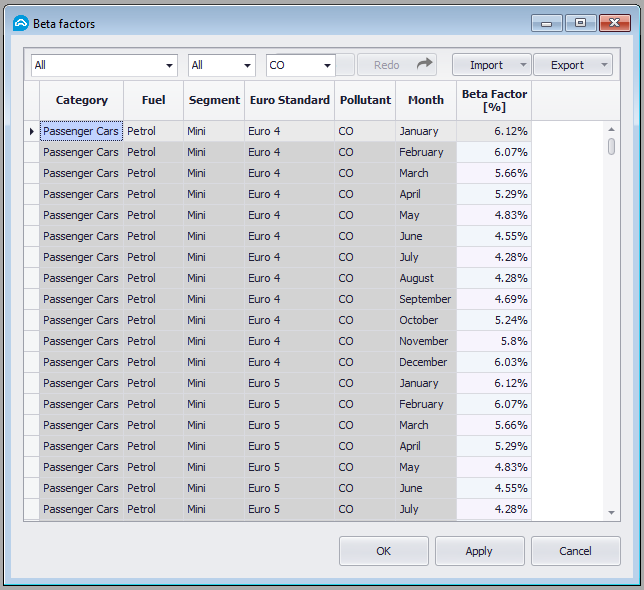Open the Import dropdown arrow
Viewport: 644px width, 590px height.
[x=523, y=66]
